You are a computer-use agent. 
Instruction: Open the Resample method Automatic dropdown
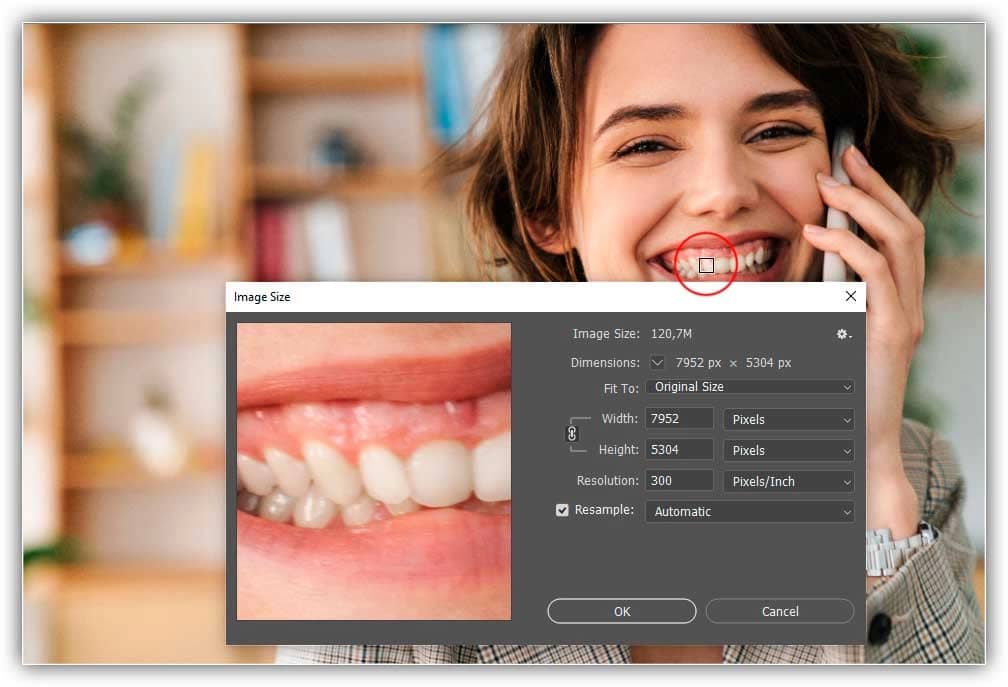[750, 512]
